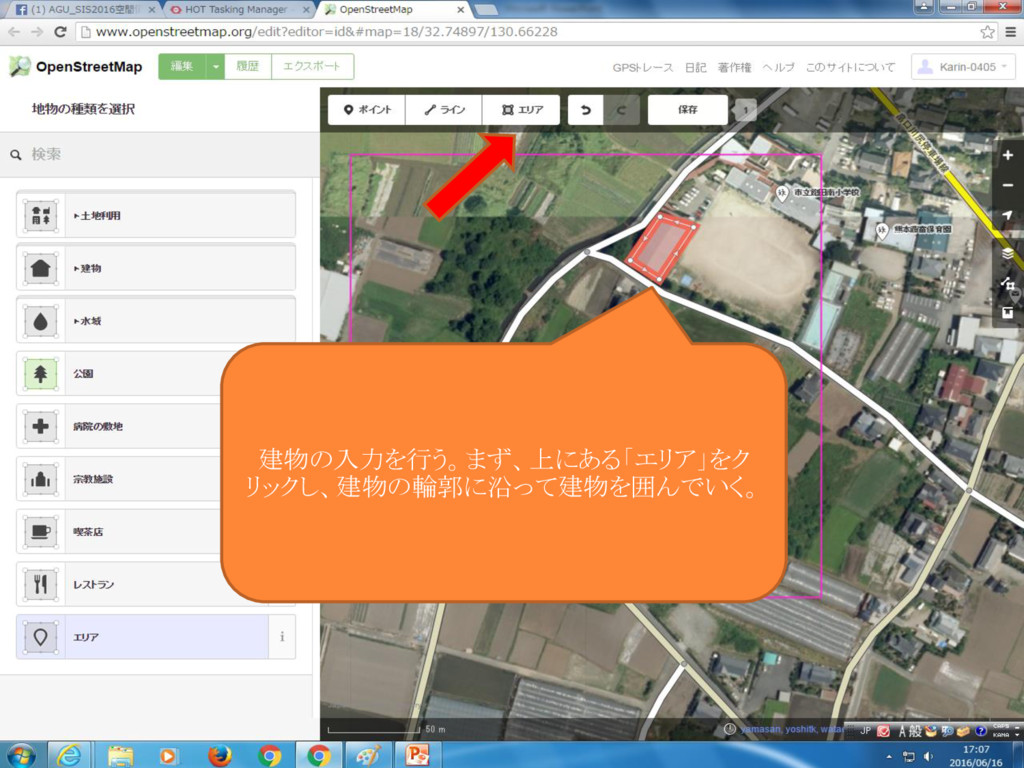Switch to the HOT Tasking Manager tab
The width and height of the screenshot is (1024, 768).
click(238, 10)
